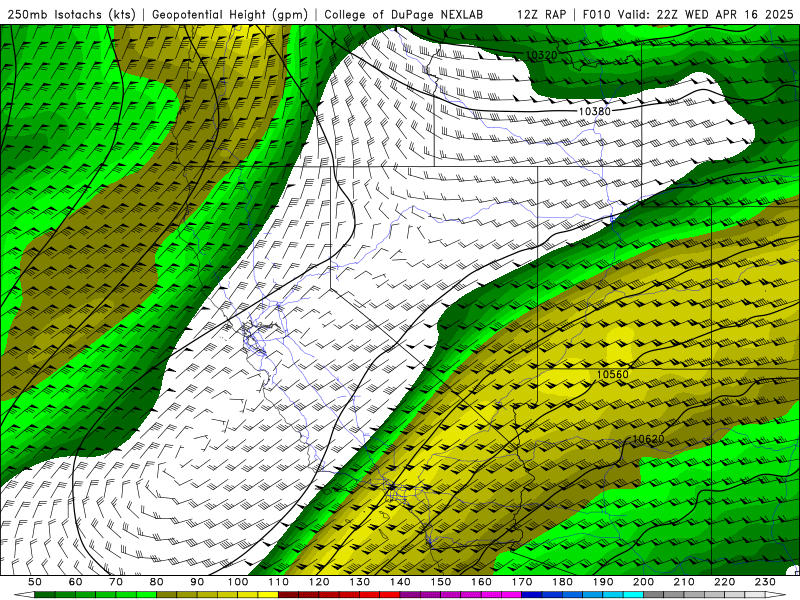Click the 190 kt legend value
800x600 pixels.
pos(603,582)
